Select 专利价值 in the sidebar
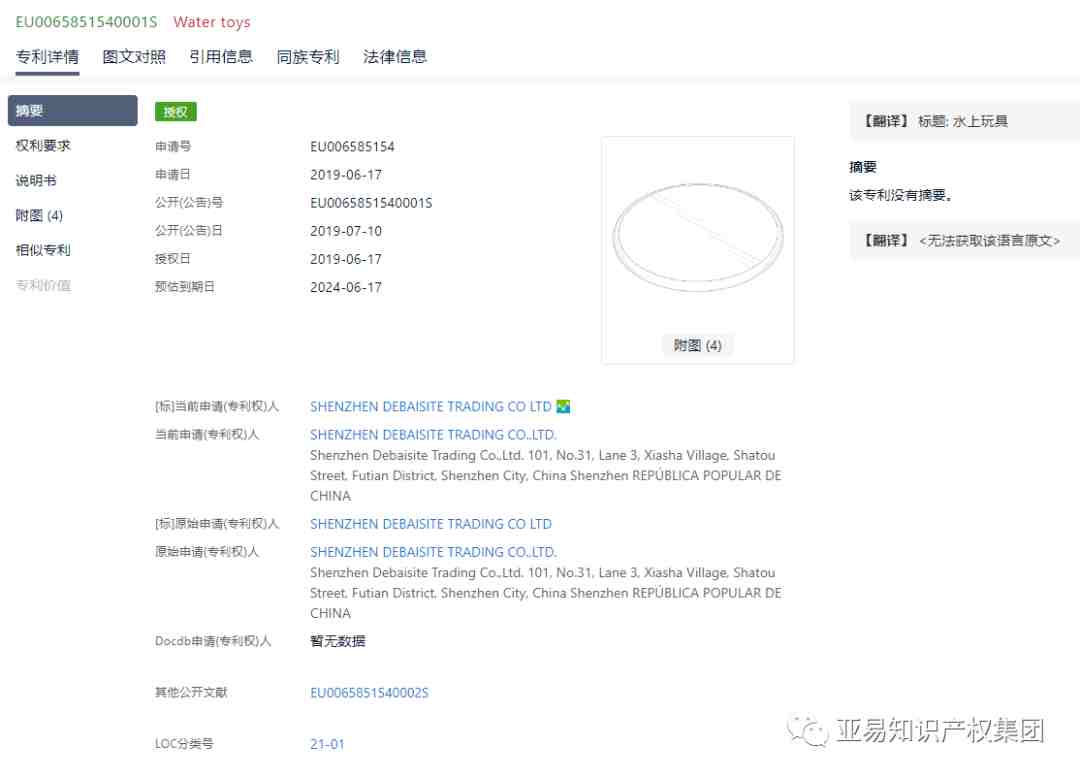Image resolution: width=1080 pixels, height=778 pixels. [43, 285]
